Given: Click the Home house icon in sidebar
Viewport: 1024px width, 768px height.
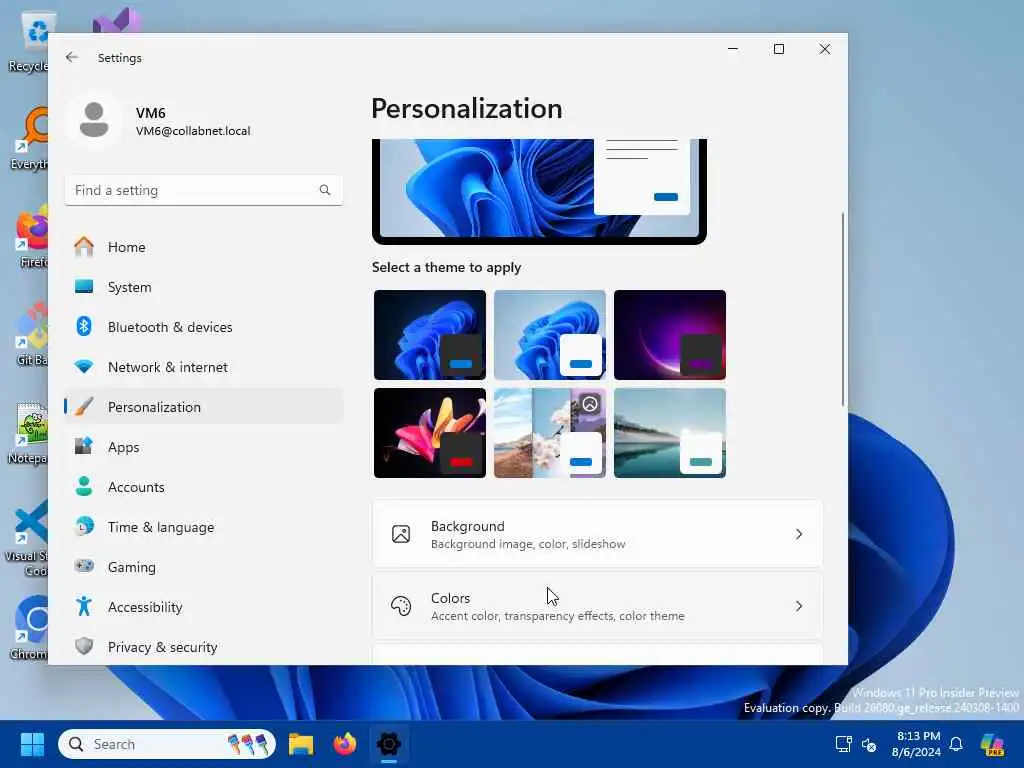Looking at the screenshot, I should click(x=84, y=247).
